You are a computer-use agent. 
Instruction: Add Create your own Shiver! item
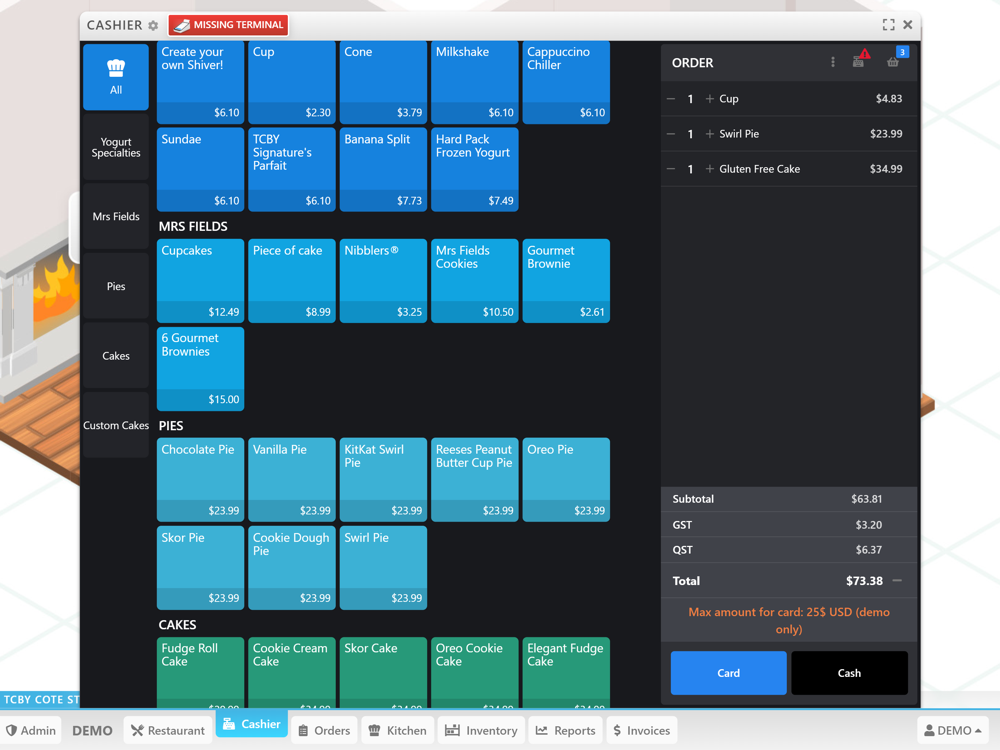point(200,82)
